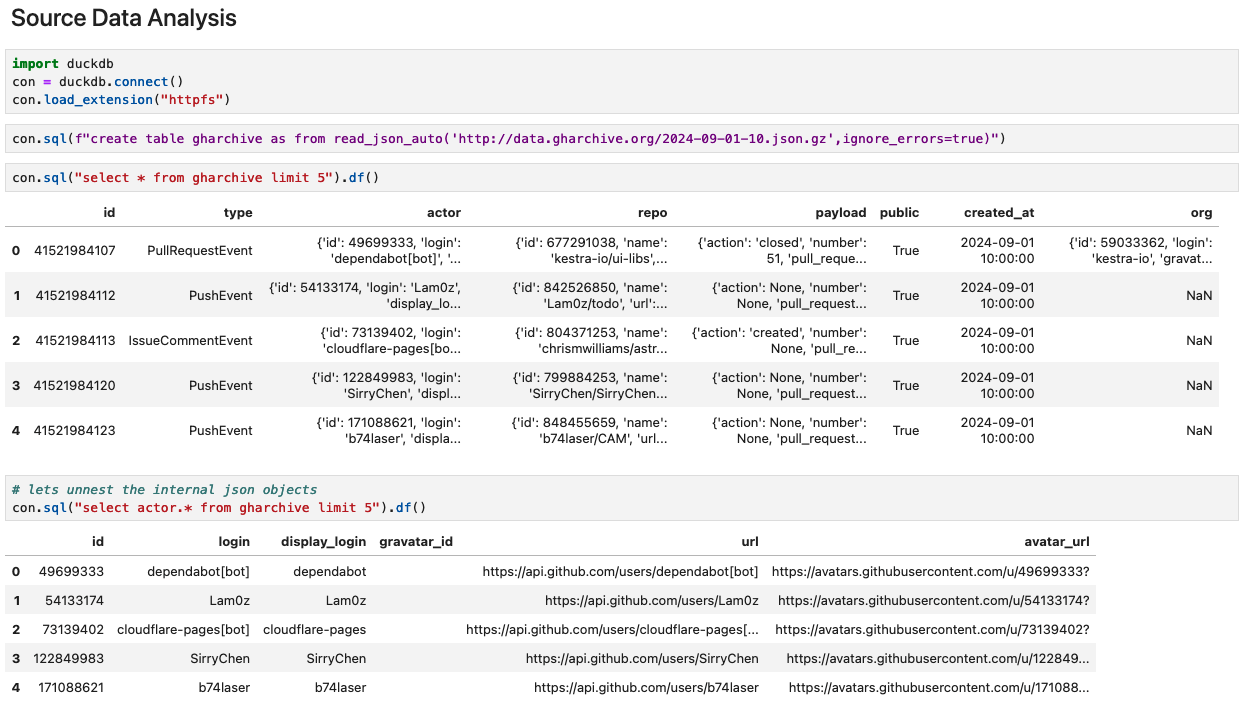Select the id value 41521984107
1250x715 pixels.
85,250
